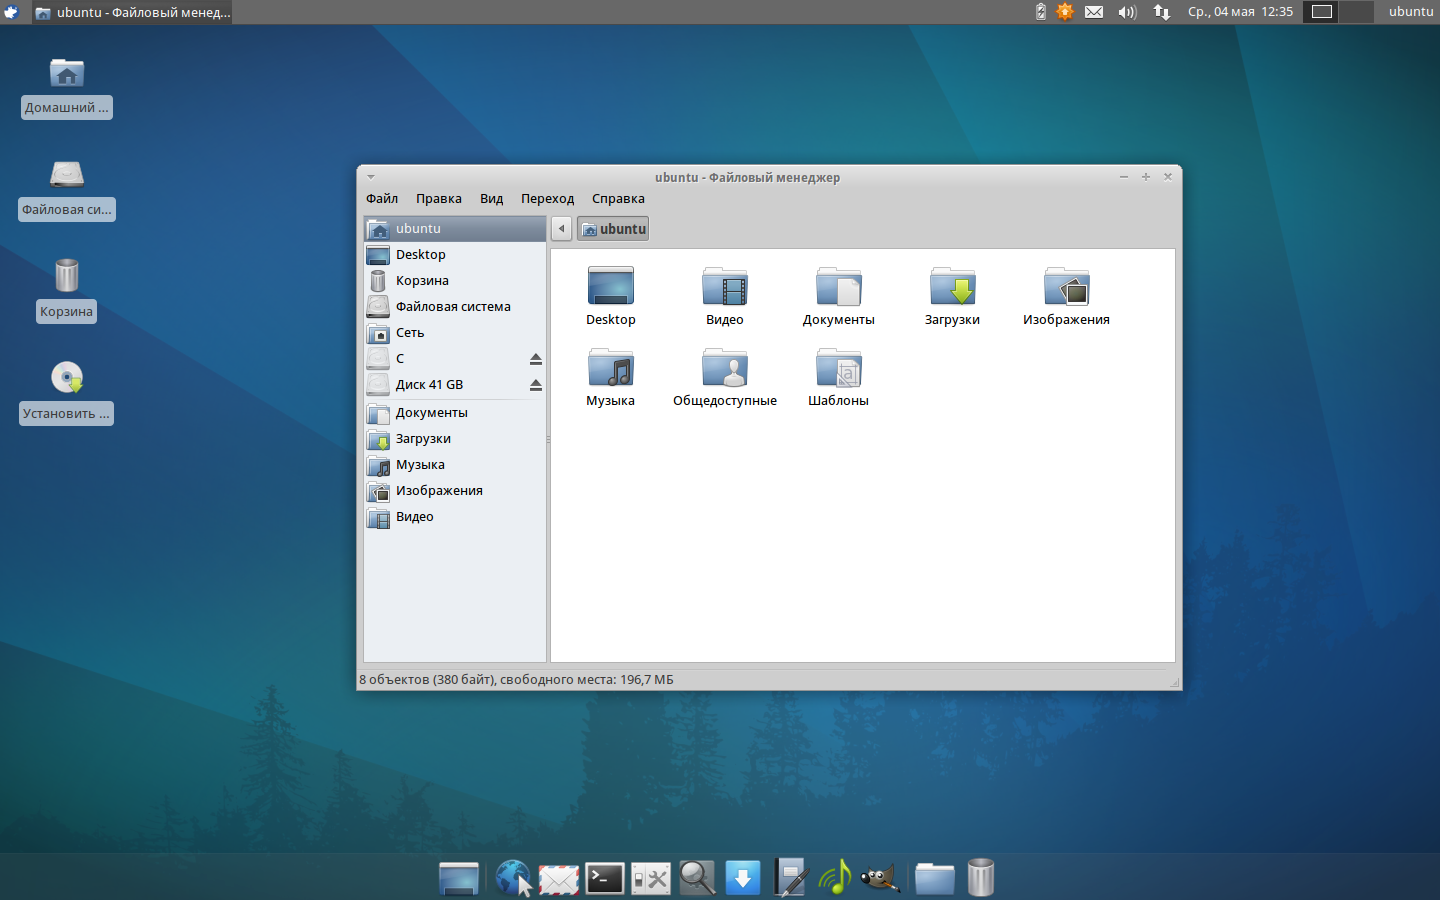
Task: Select the Шаблоны folder icon
Action: tap(838, 369)
